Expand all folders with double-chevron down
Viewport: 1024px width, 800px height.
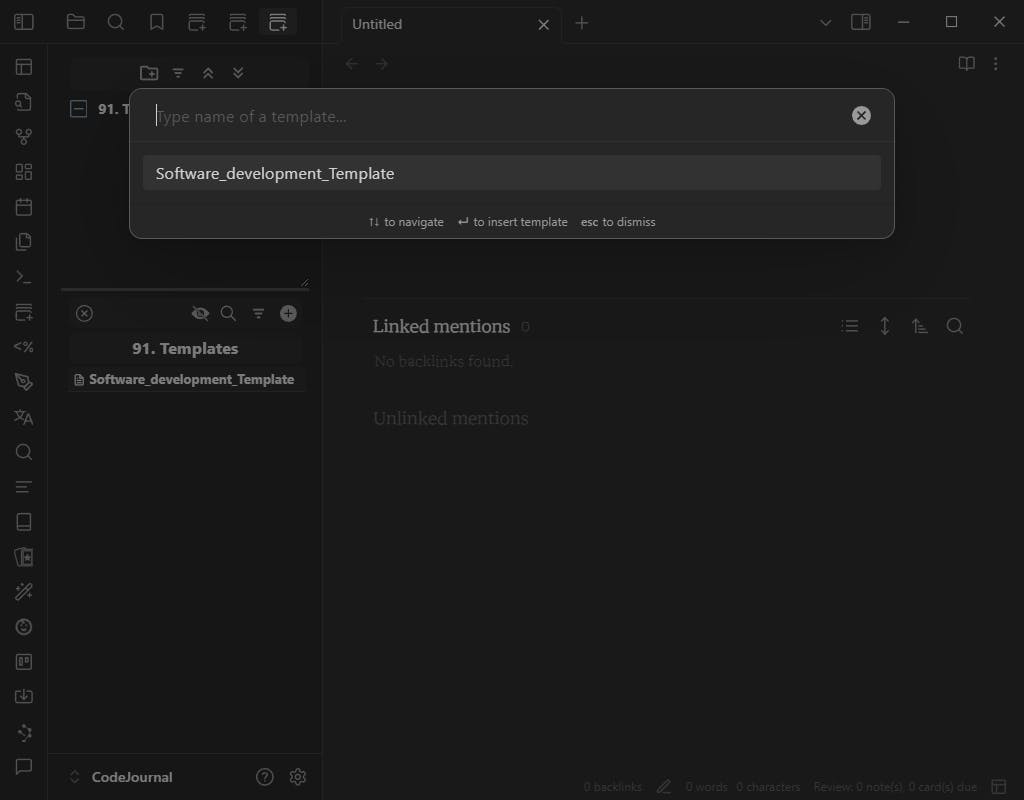(x=238, y=72)
